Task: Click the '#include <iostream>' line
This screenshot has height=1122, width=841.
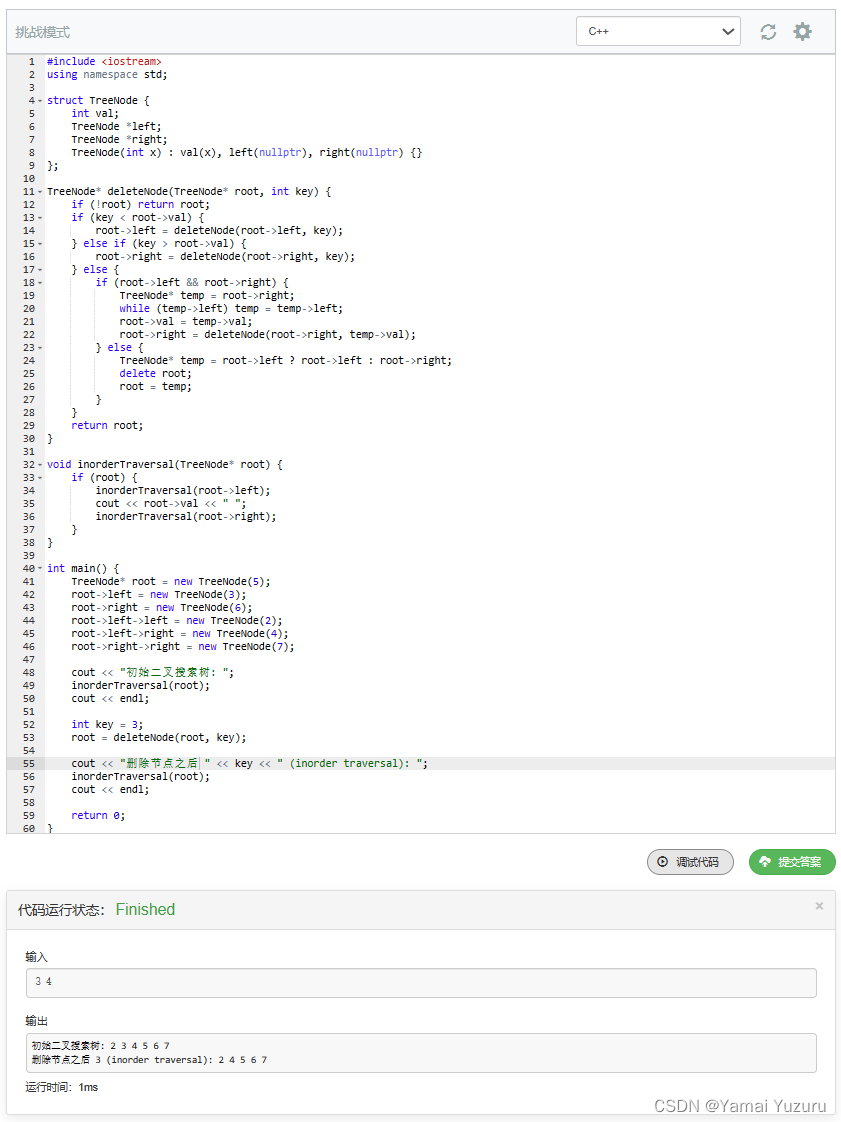Action: click(x=104, y=62)
